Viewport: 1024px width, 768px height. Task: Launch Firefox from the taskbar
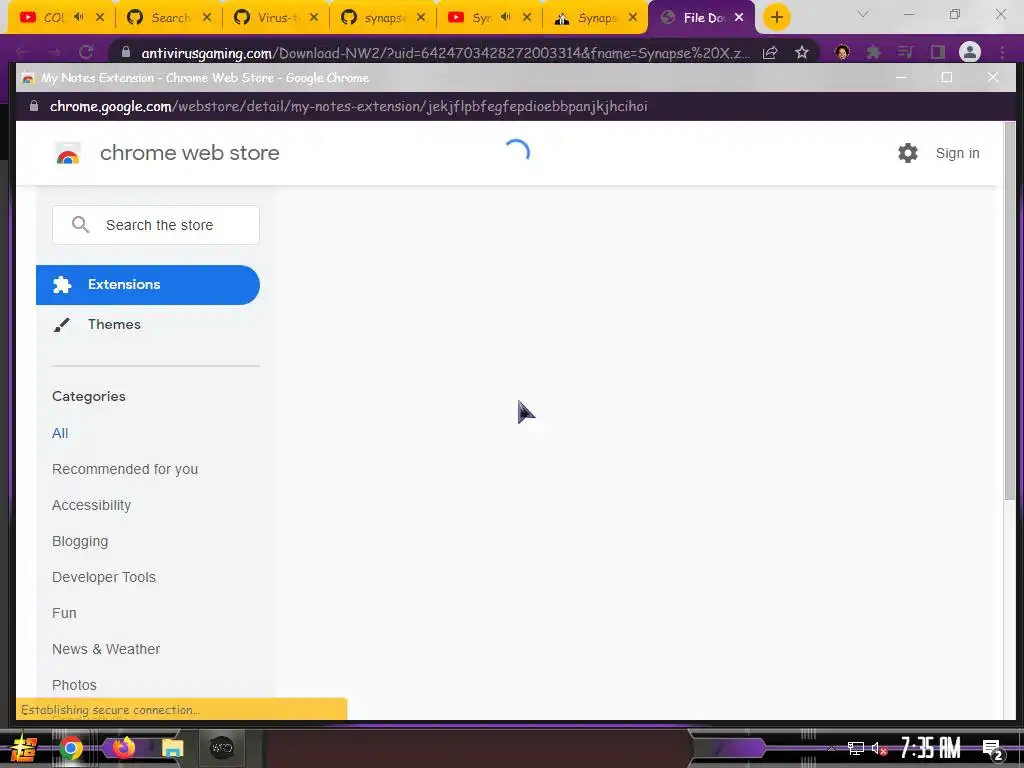click(x=122, y=747)
